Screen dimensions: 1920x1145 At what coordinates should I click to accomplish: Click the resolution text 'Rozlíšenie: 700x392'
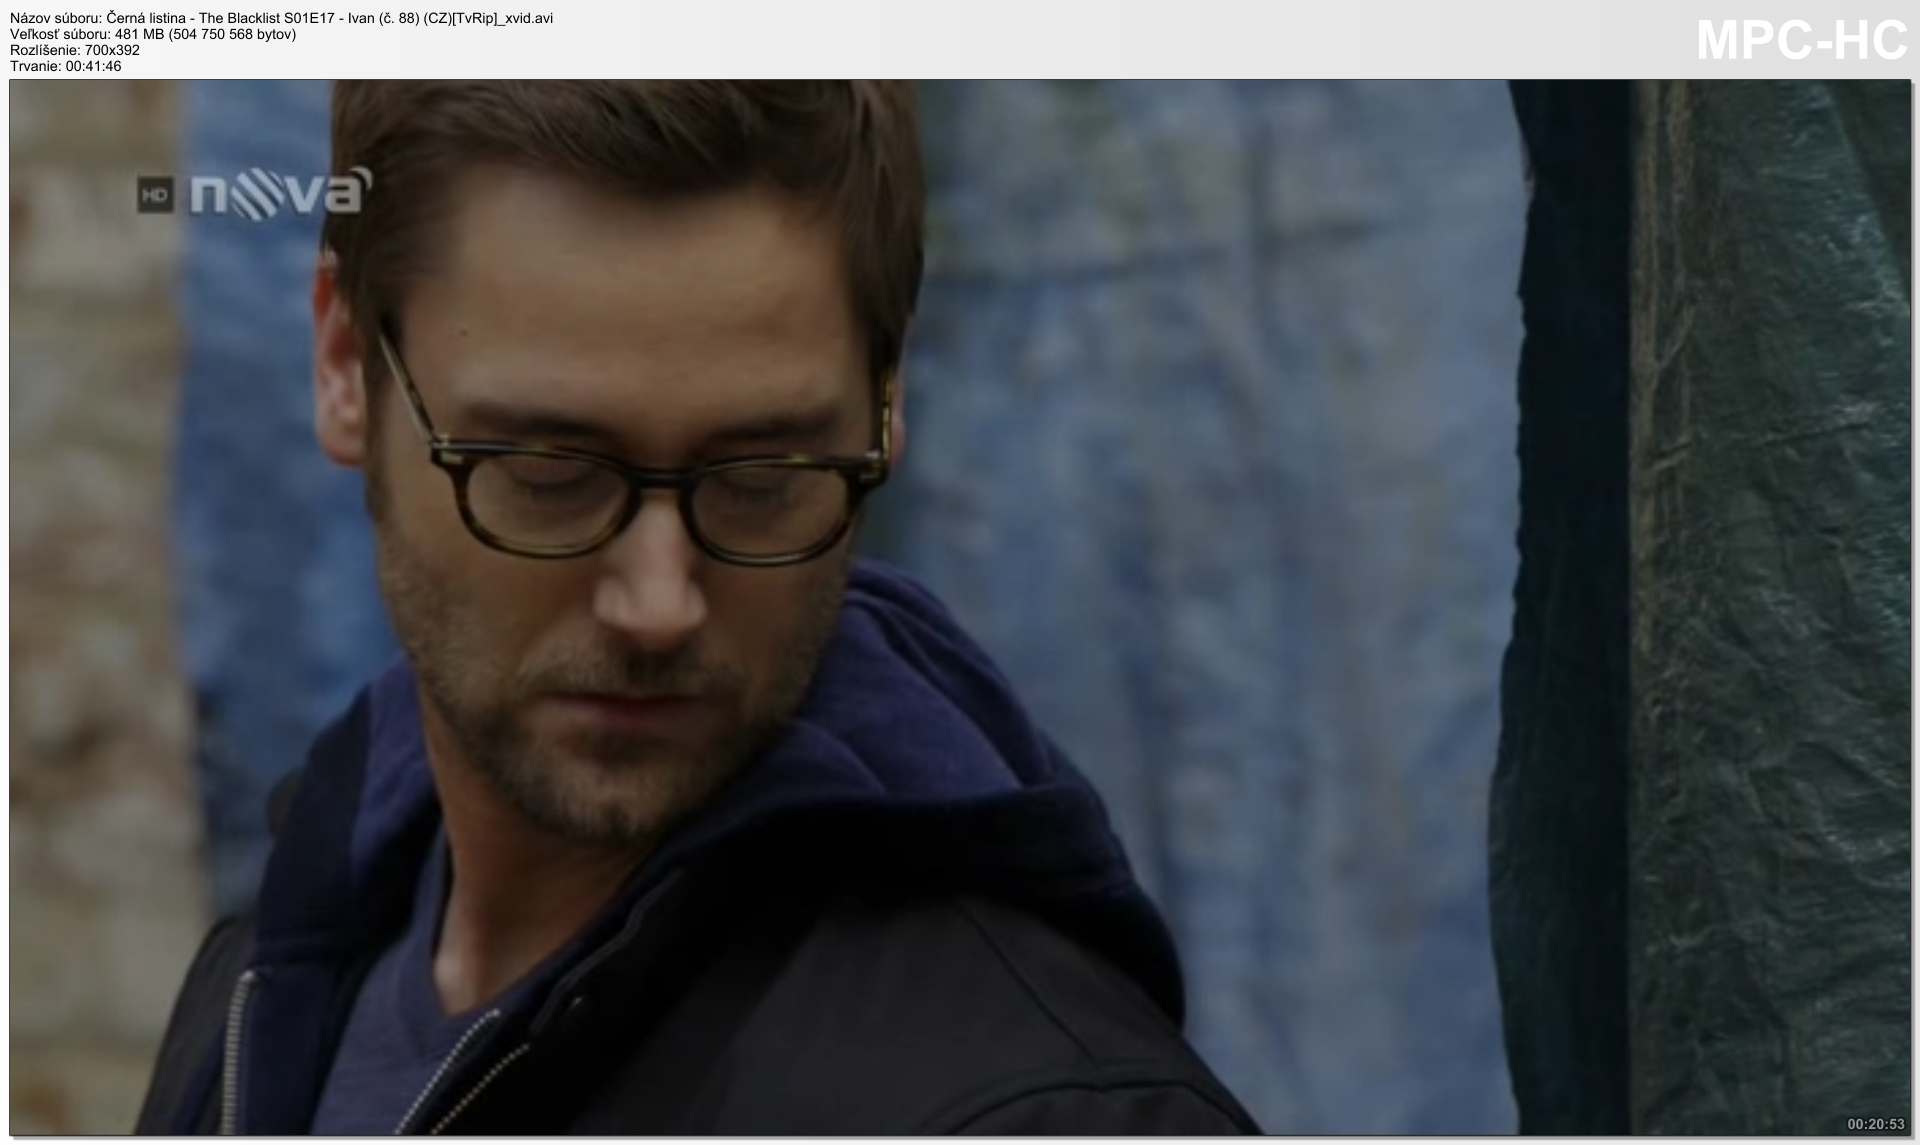[x=75, y=50]
